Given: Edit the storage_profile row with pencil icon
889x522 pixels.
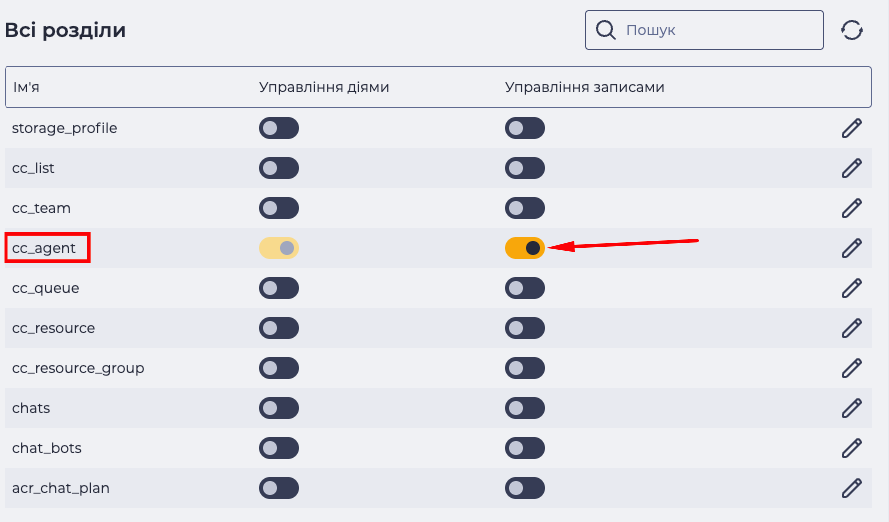Looking at the screenshot, I should pyautogui.click(x=852, y=128).
